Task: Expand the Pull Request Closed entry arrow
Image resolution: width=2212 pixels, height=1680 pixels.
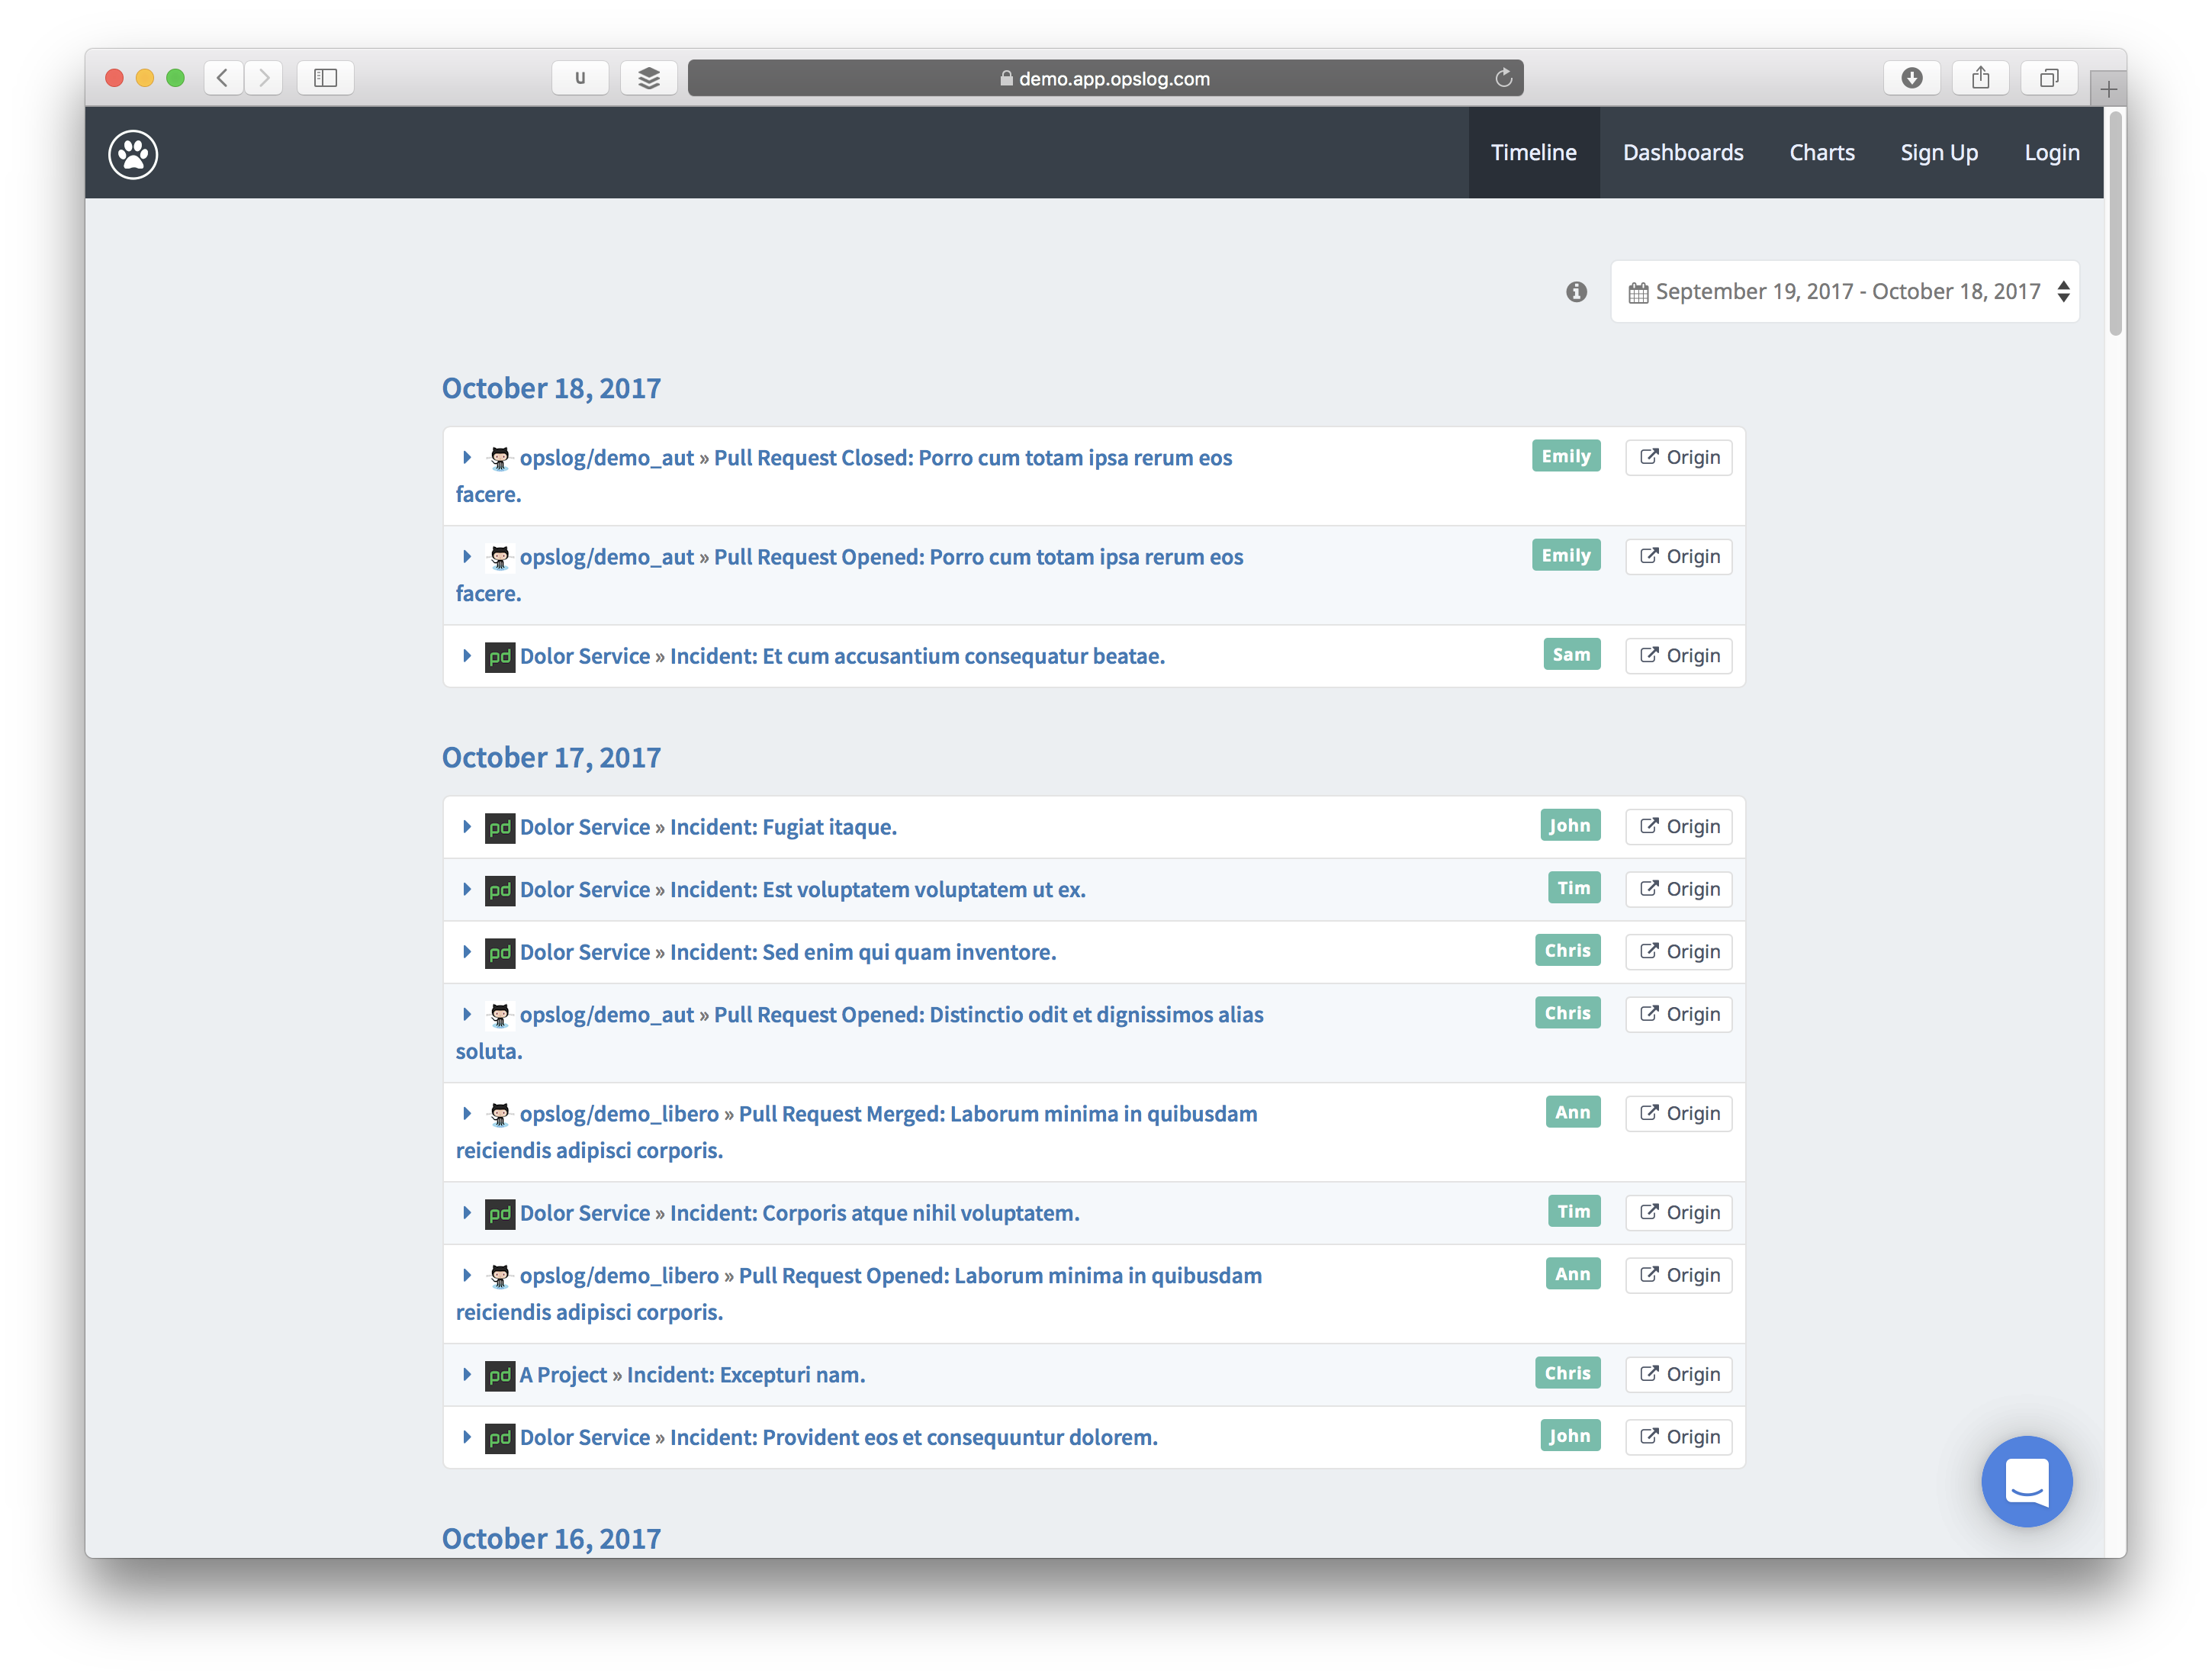Action: [467, 458]
